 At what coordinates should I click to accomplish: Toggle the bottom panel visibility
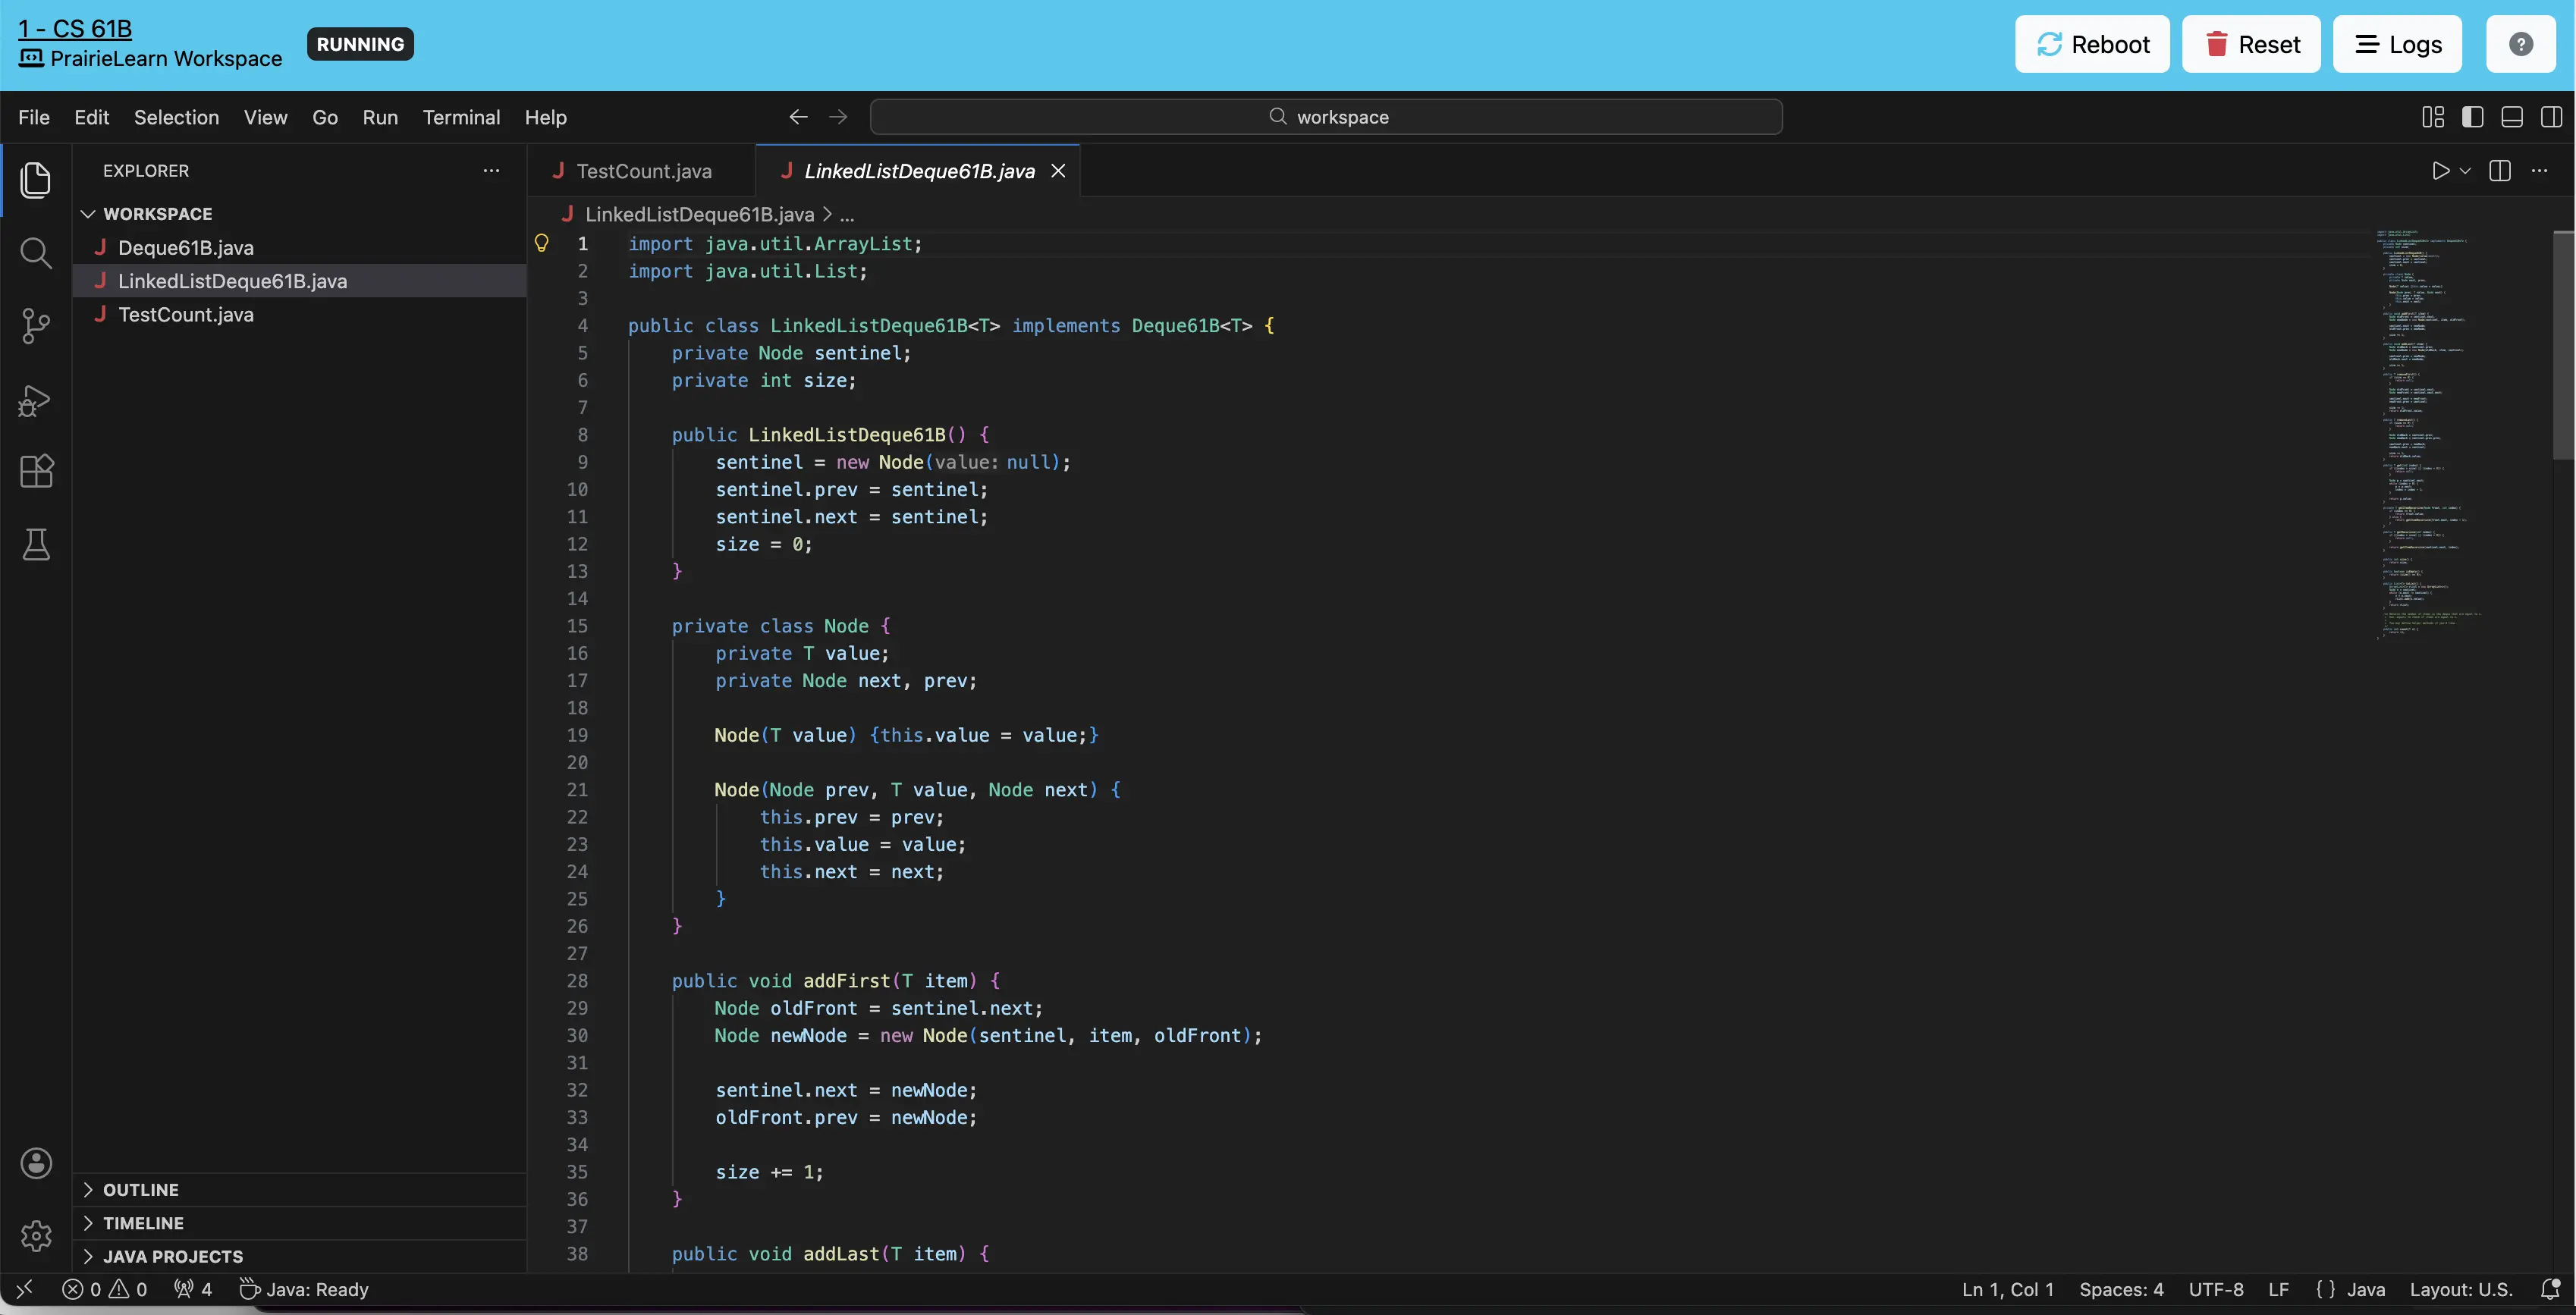[2512, 117]
